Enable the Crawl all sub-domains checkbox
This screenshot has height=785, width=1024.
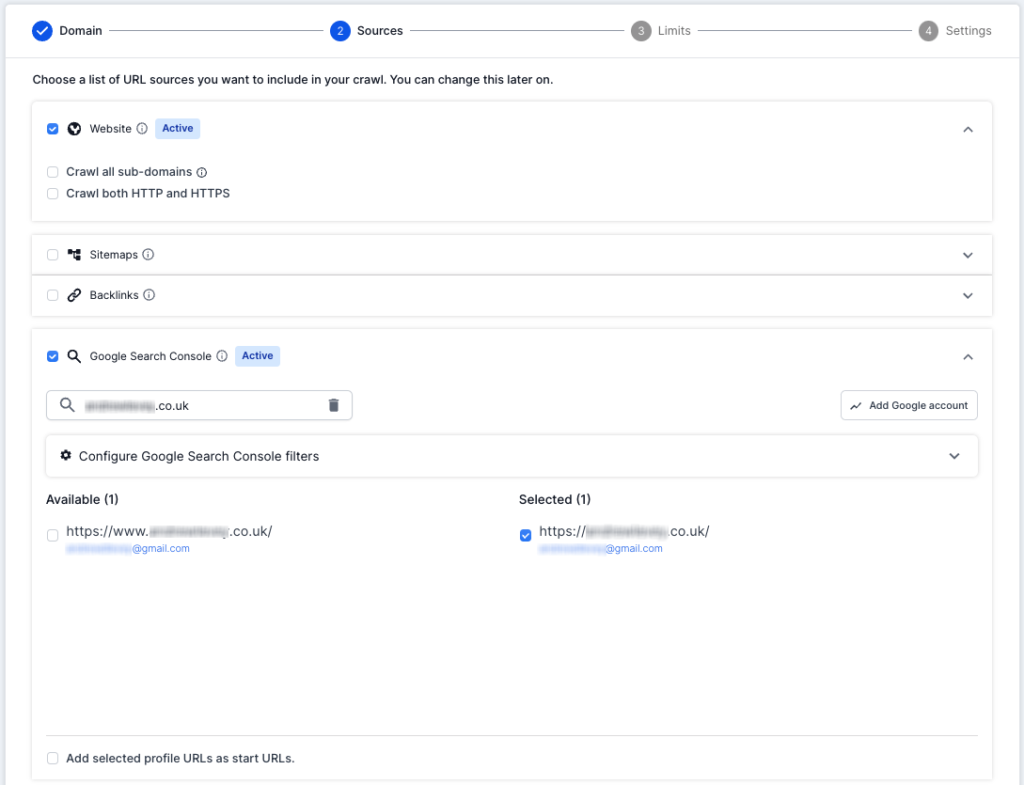coord(52,172)
